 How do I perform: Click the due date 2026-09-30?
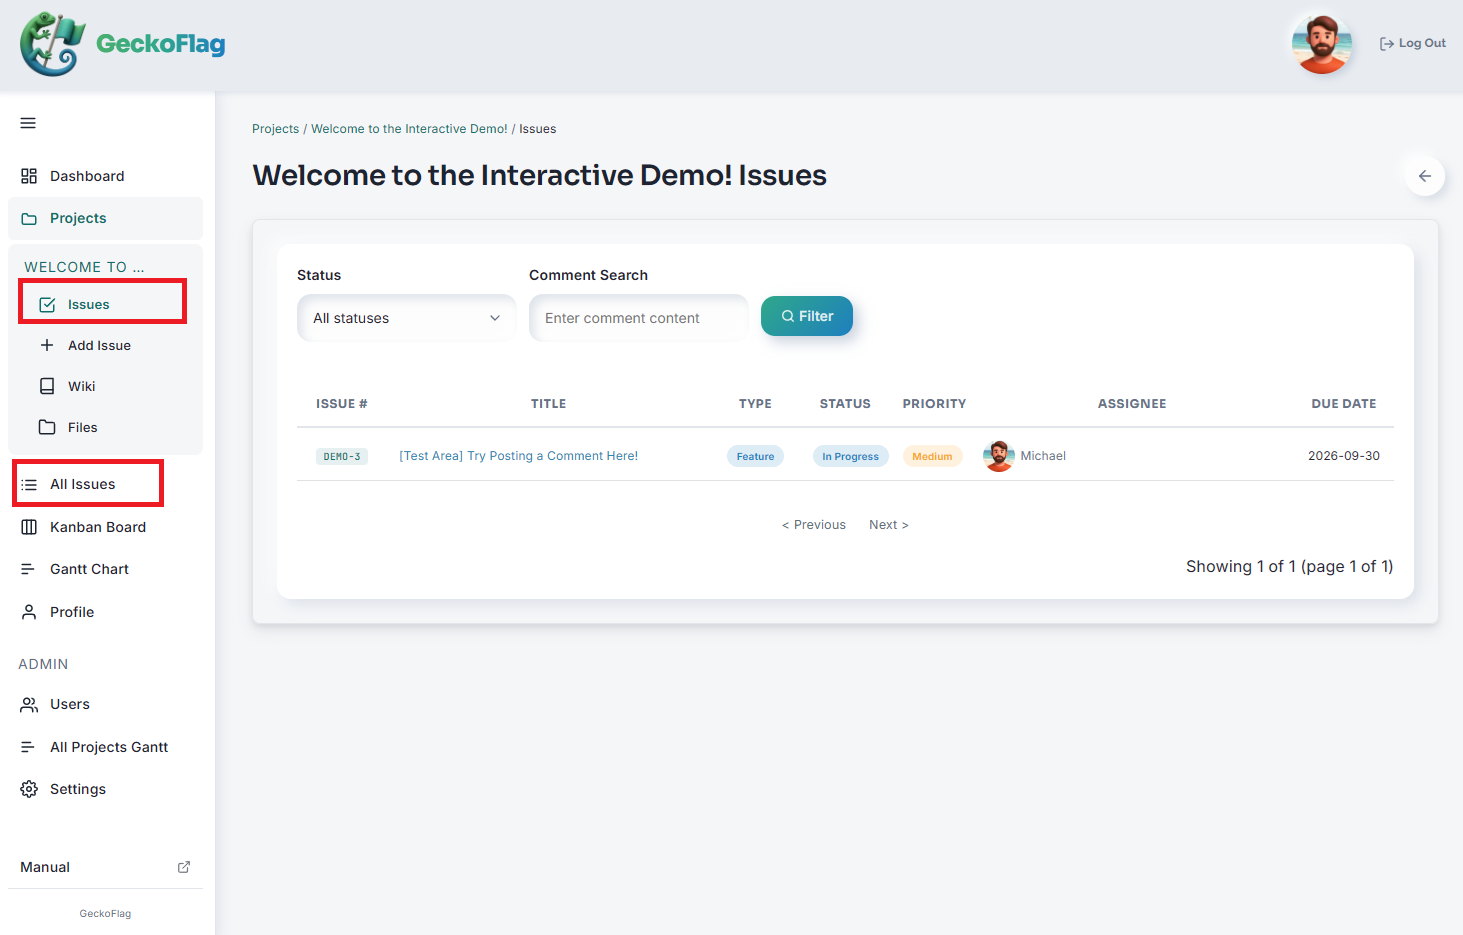pos(1344,456)
